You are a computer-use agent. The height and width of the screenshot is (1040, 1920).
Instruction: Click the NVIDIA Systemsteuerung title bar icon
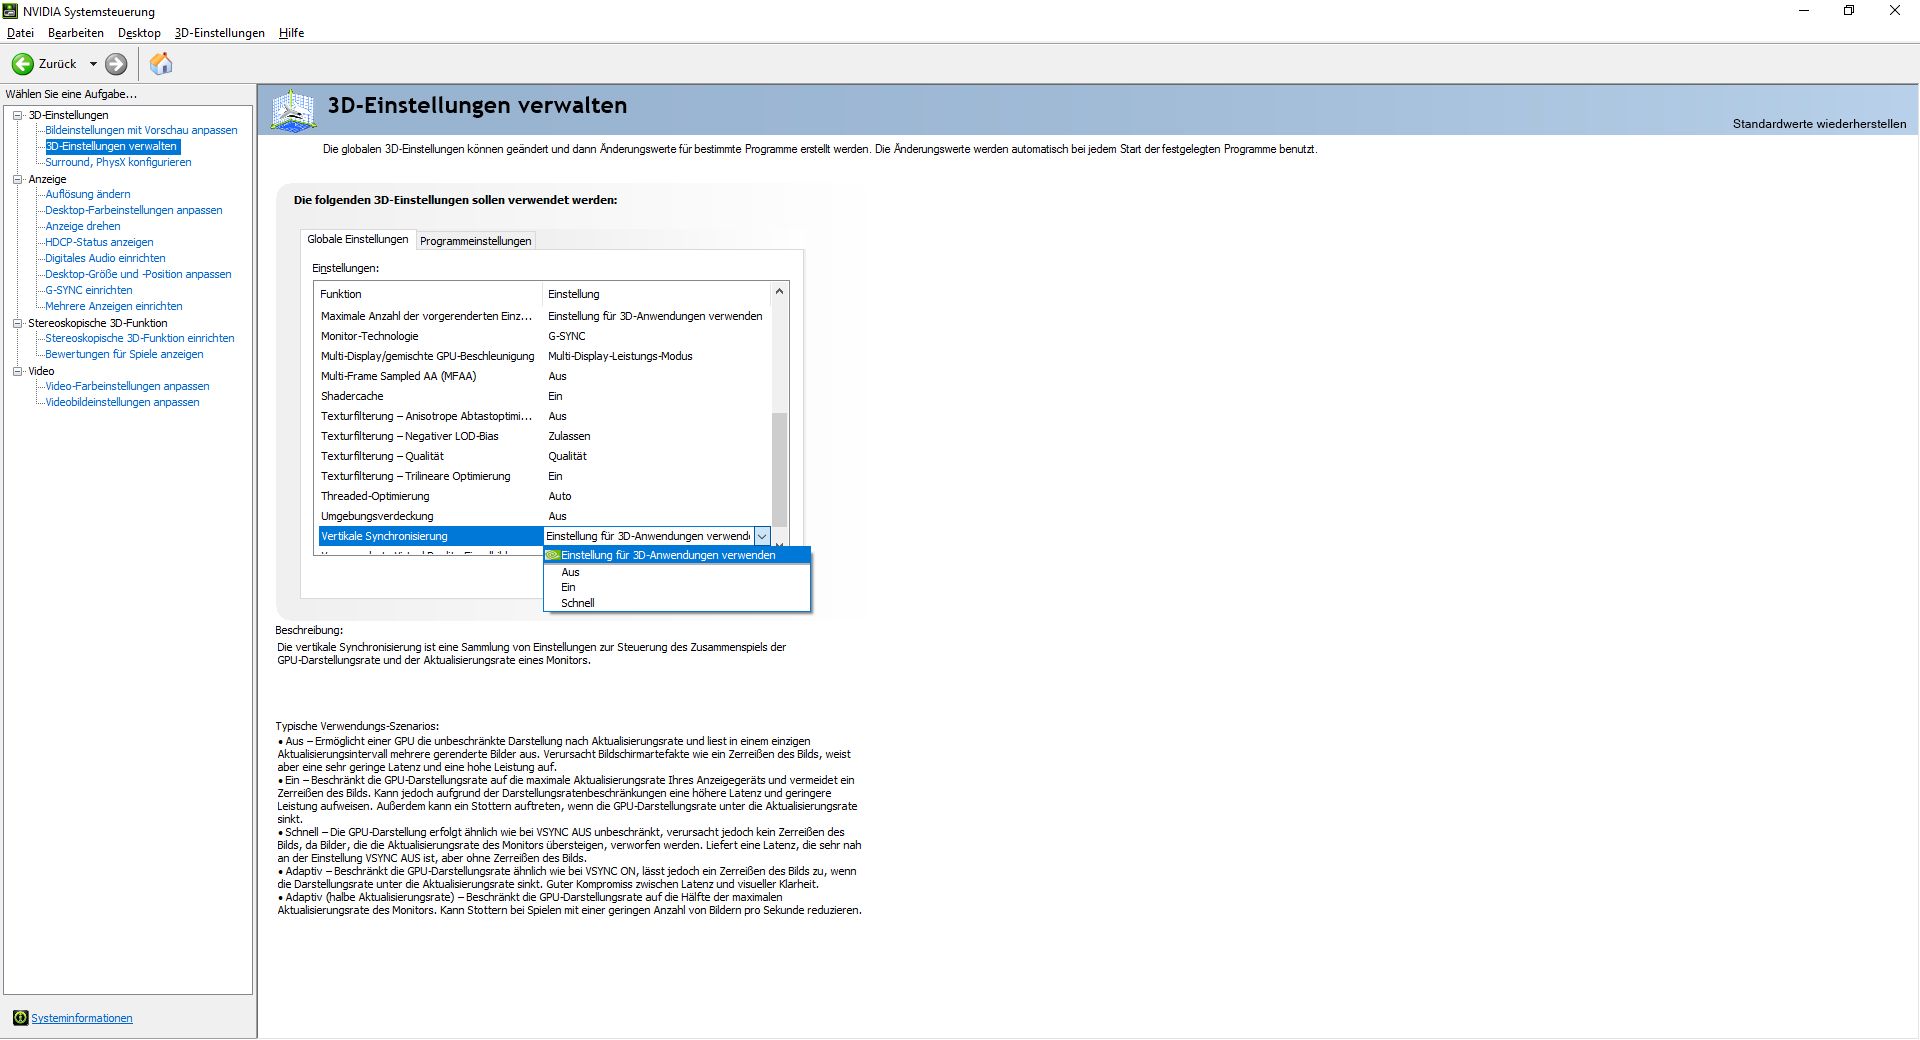[x=11, y=11]
